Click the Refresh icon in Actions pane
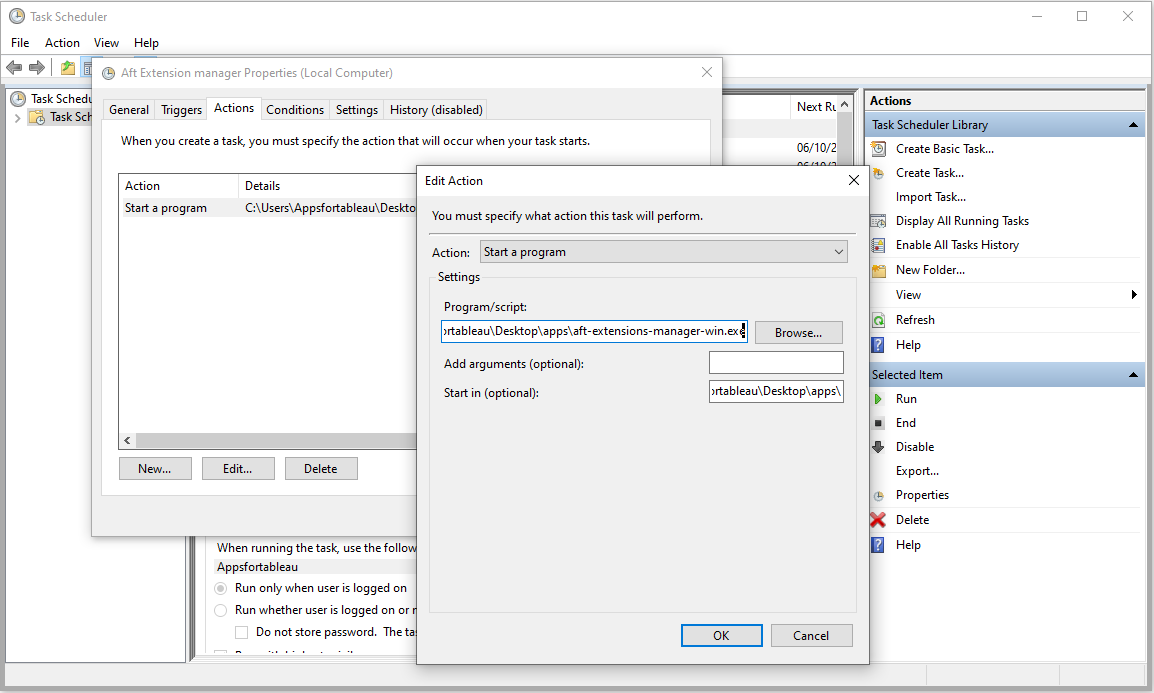 coord(878,320)
